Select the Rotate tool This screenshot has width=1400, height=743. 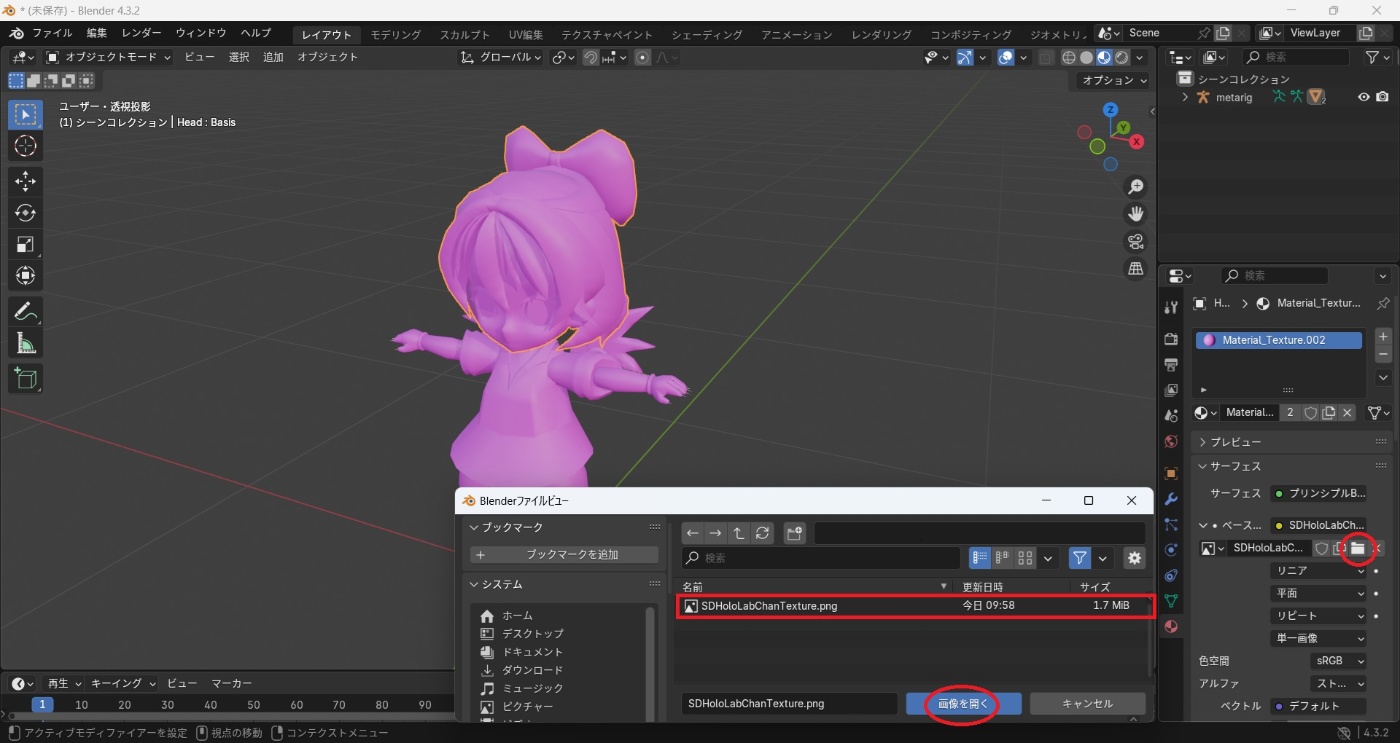[26, 213]
